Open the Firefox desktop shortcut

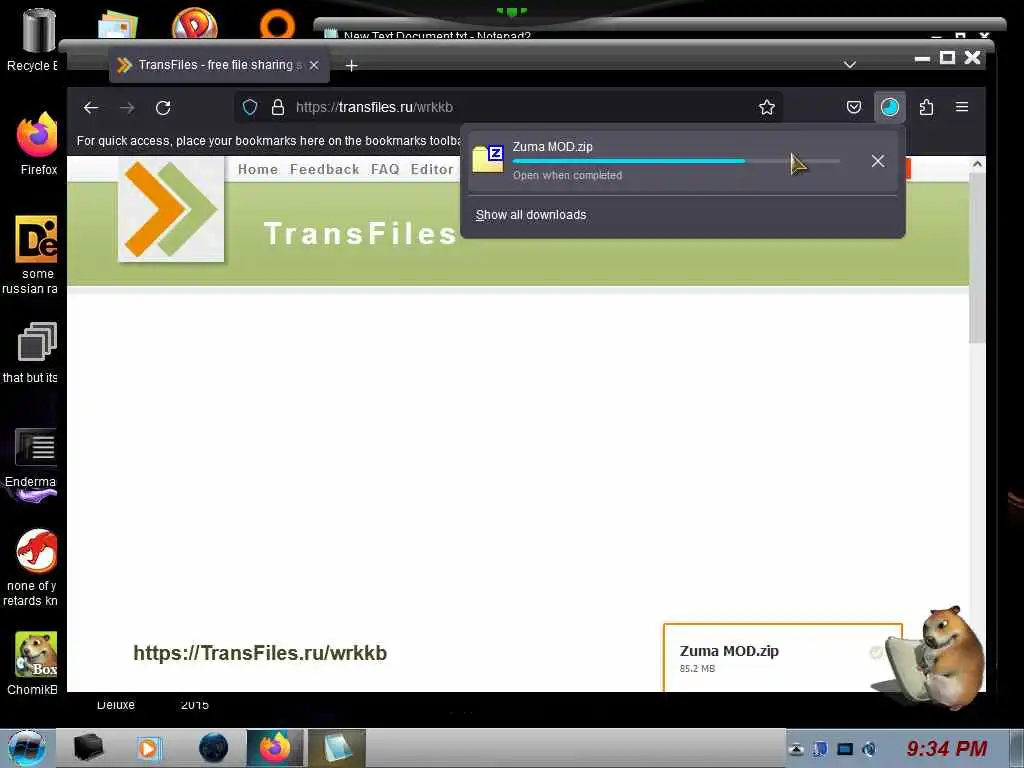tap(37, 144)
